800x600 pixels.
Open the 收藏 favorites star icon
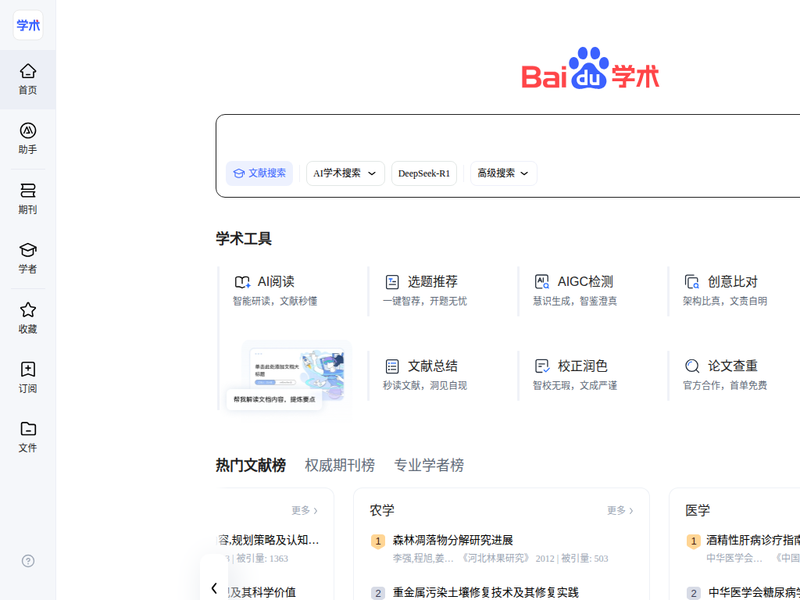(28, 310)
